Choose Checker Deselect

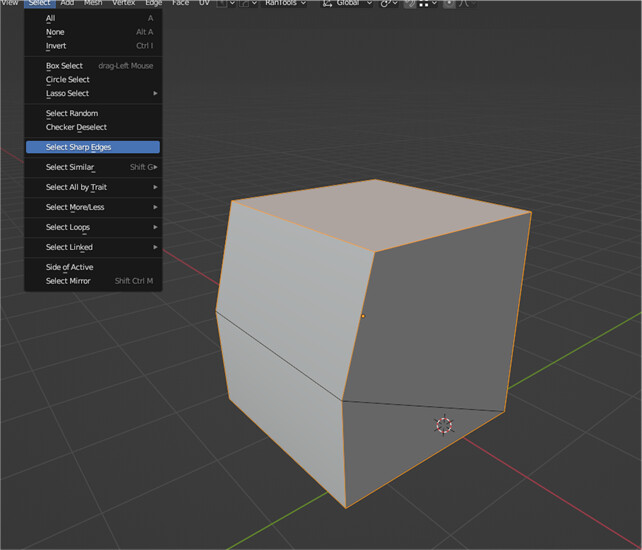tap(93, 127)
